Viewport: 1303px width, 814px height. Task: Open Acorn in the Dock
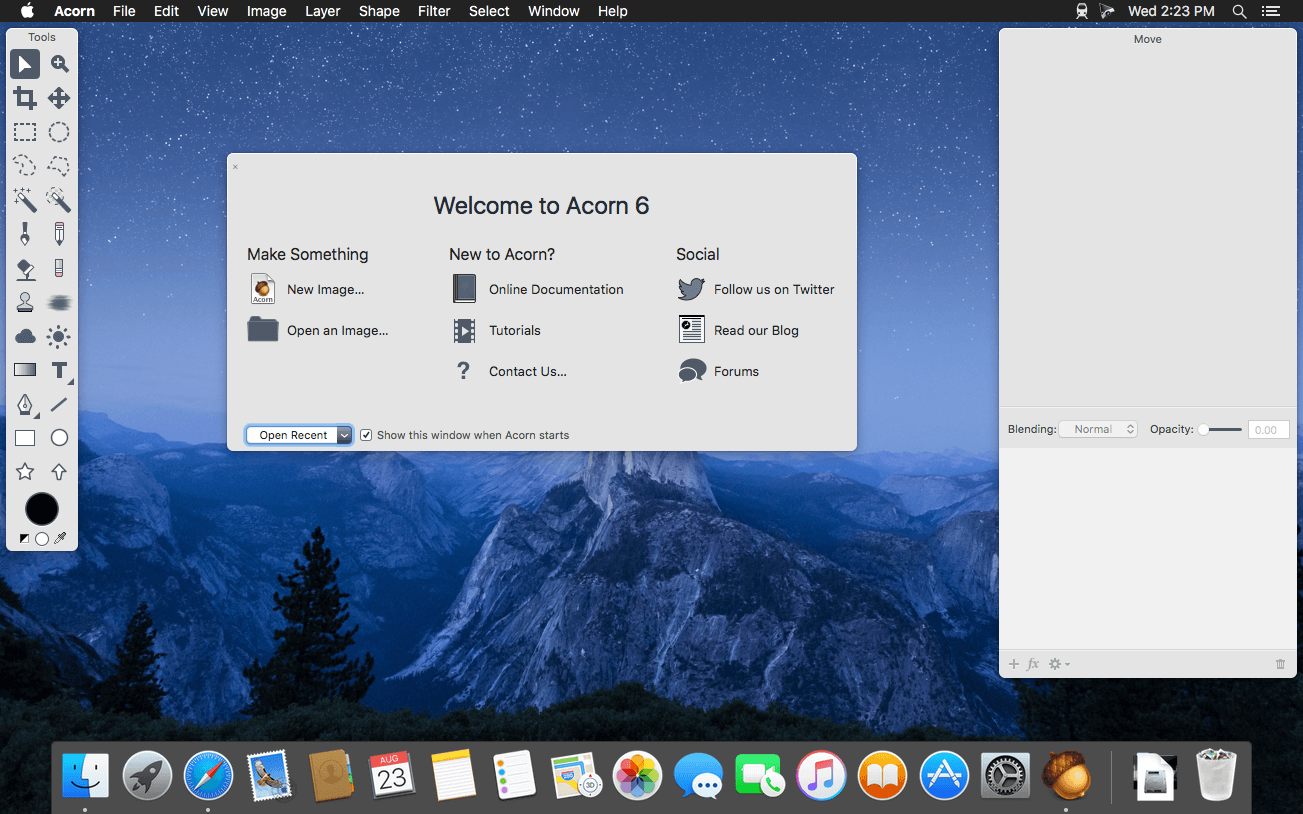coord(1066,775)
